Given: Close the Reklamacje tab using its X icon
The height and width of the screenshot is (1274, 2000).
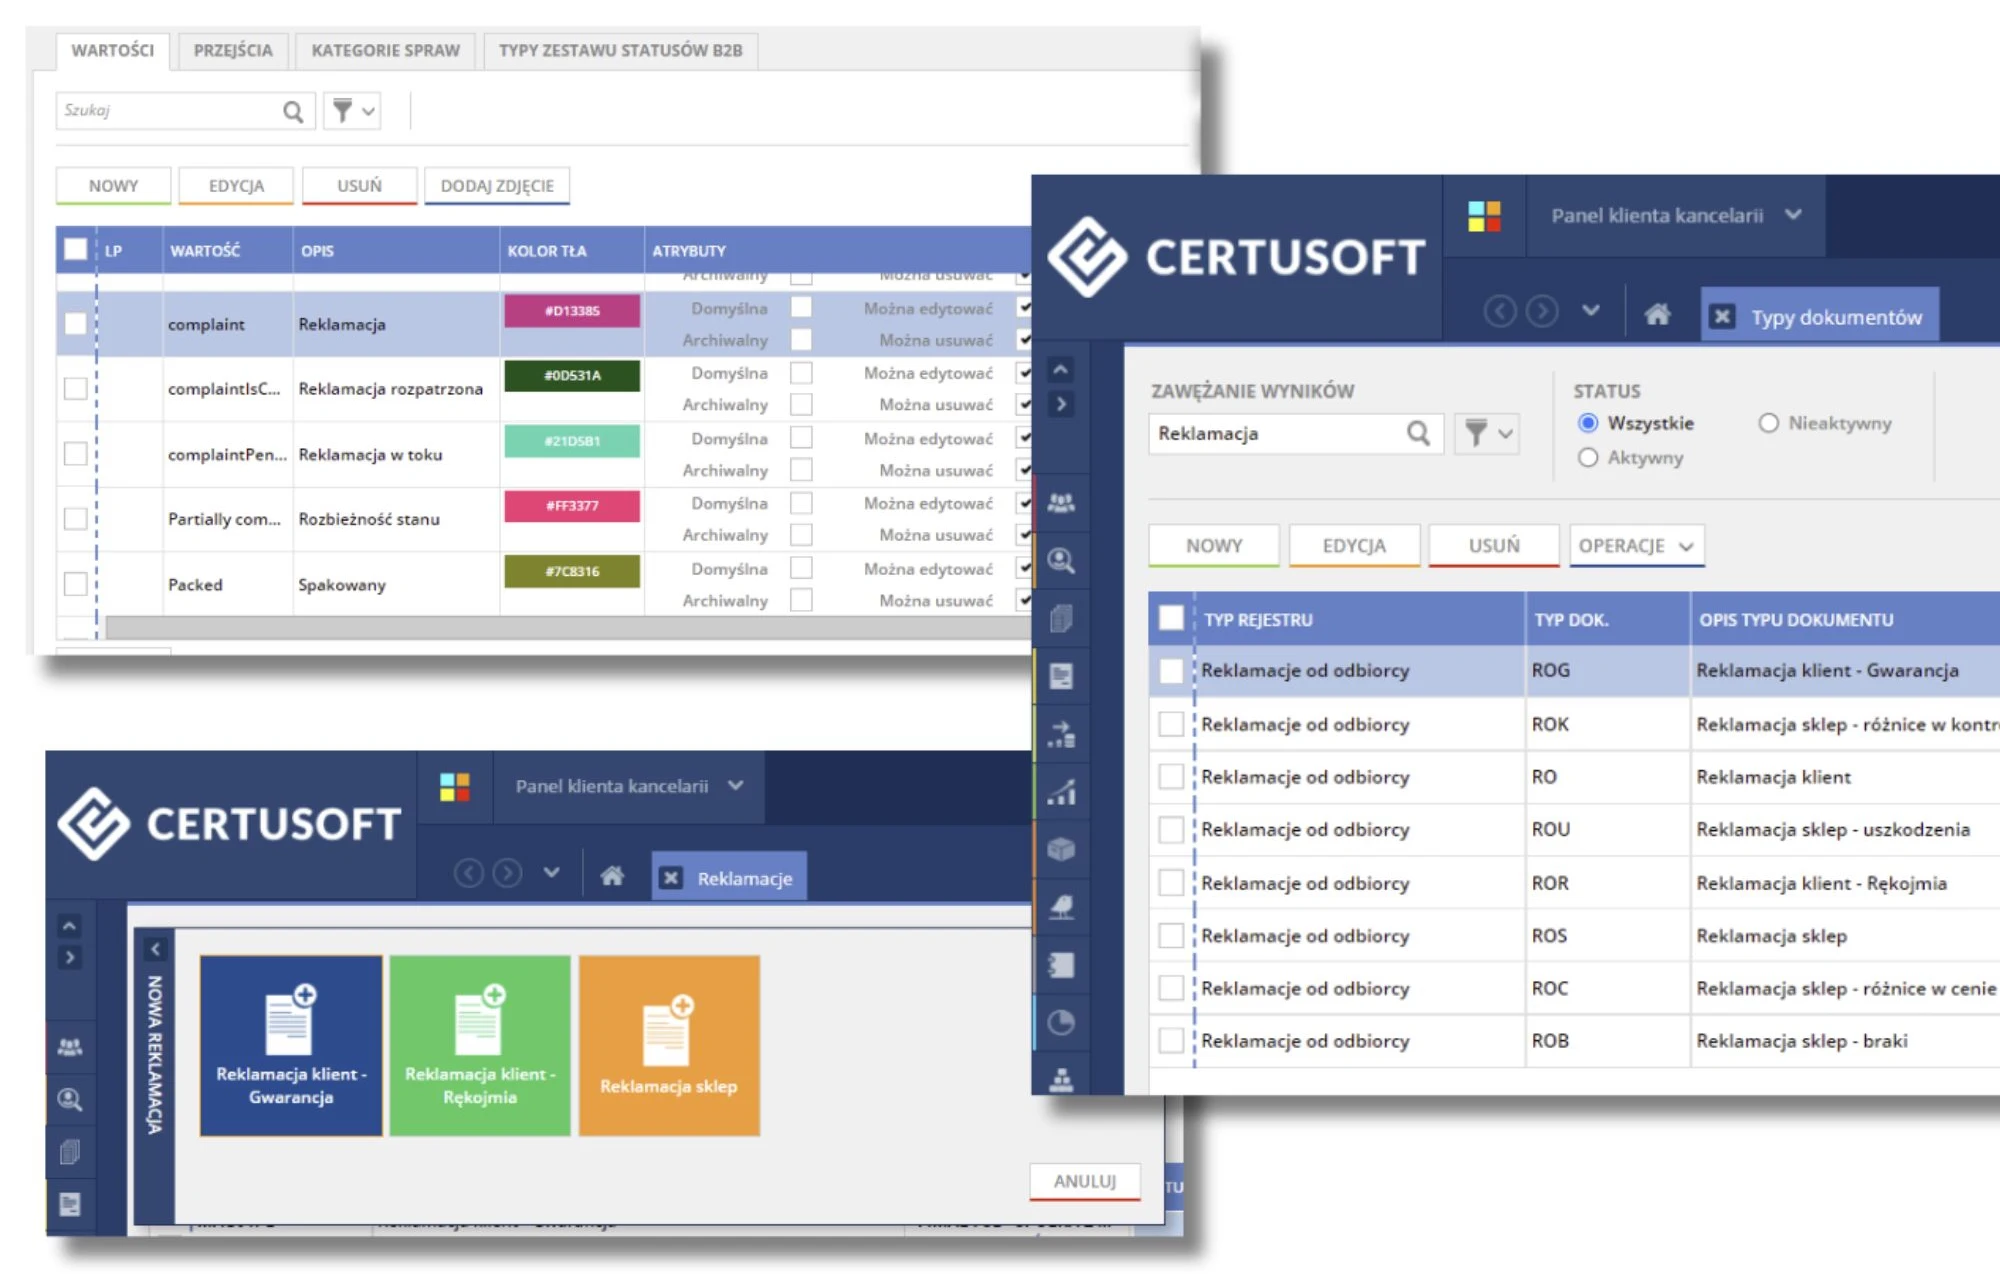Looking at the screenshot, I should (671, 878).
